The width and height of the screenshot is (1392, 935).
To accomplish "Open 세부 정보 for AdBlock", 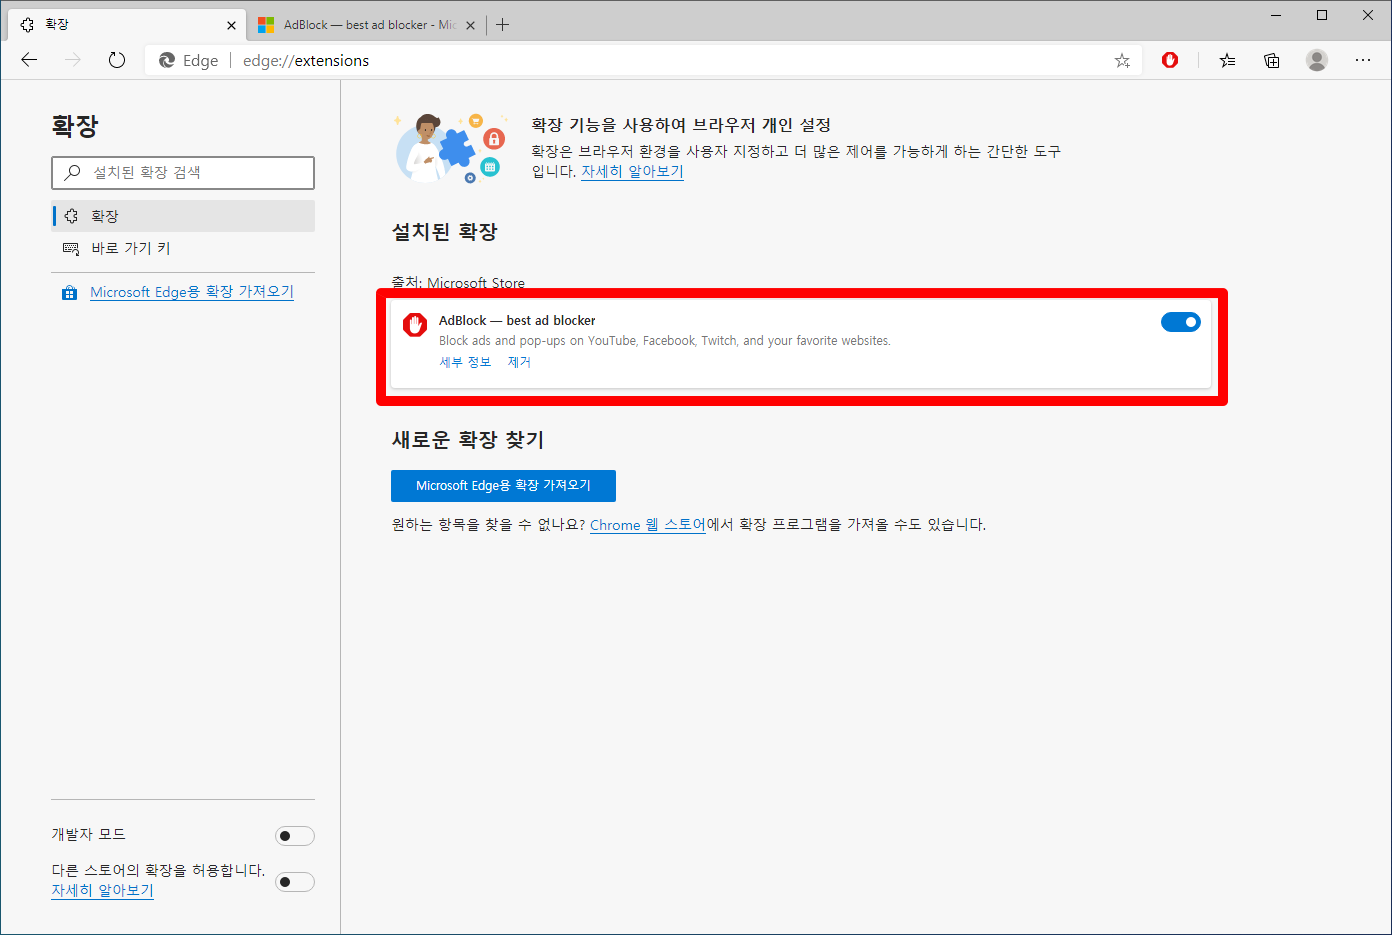I will click(x=465, y=362).
